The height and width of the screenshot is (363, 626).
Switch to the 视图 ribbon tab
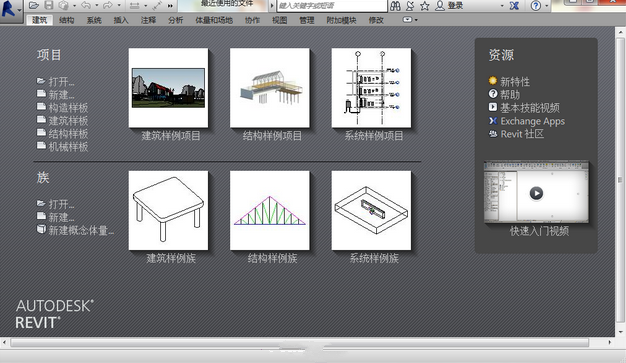[x=279, y=20]
